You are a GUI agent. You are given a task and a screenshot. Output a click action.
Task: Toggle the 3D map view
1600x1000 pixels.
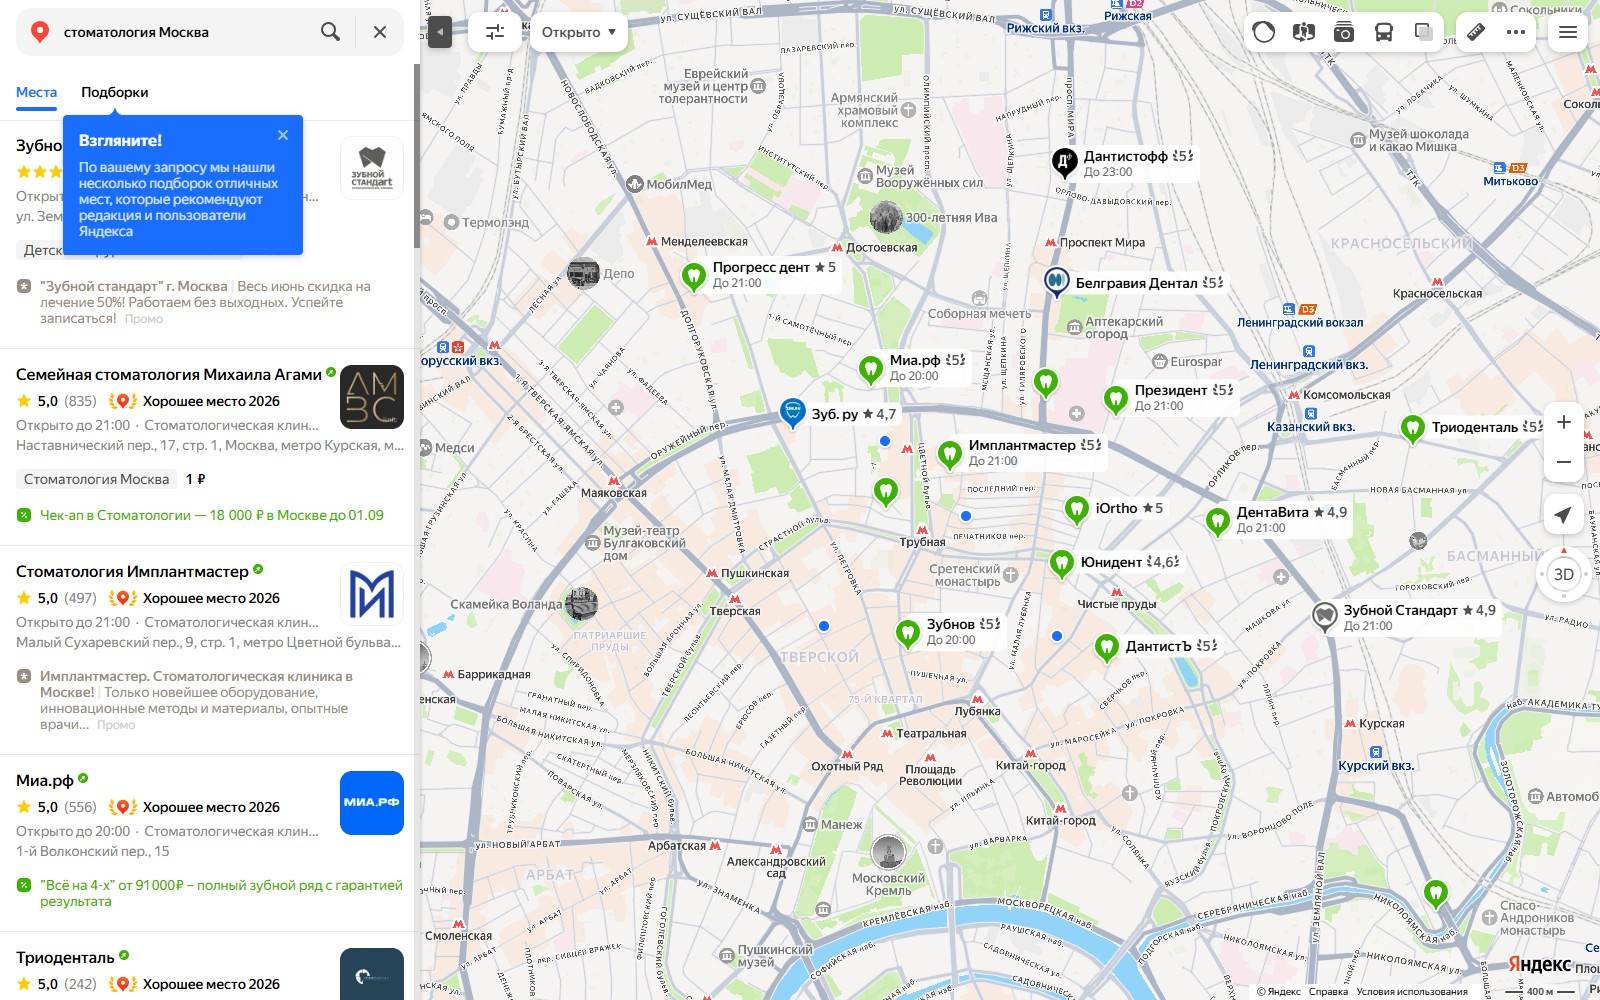click(1564, 574)
